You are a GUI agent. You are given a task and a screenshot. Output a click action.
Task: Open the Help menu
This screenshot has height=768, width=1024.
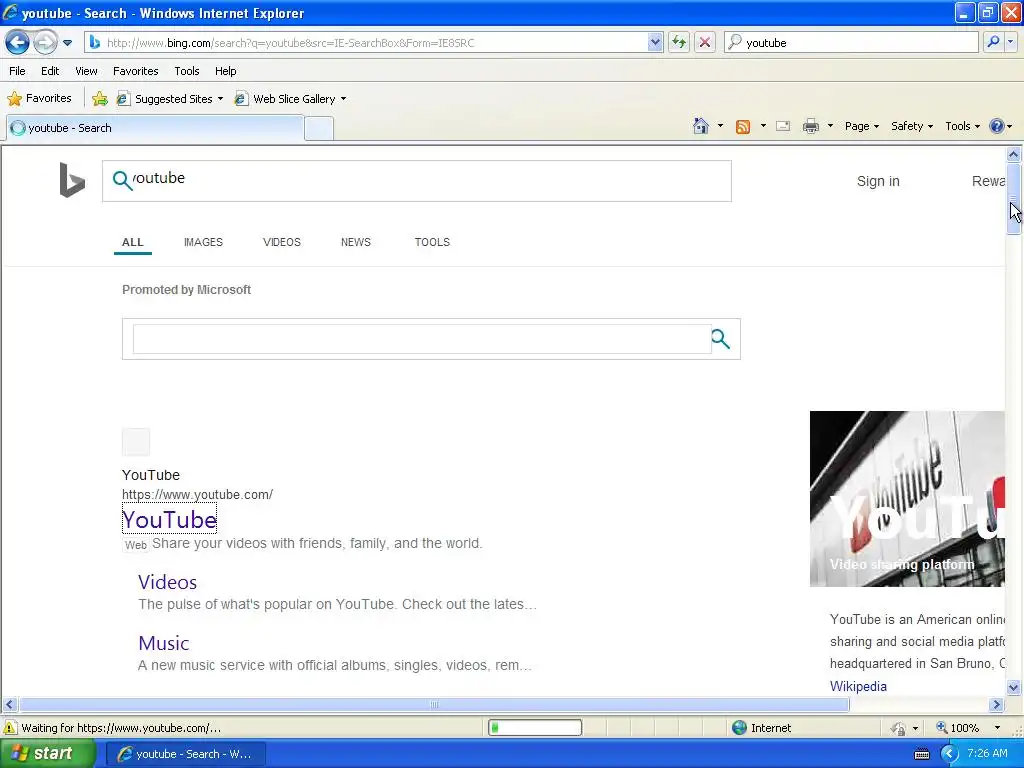coord(225,71)
